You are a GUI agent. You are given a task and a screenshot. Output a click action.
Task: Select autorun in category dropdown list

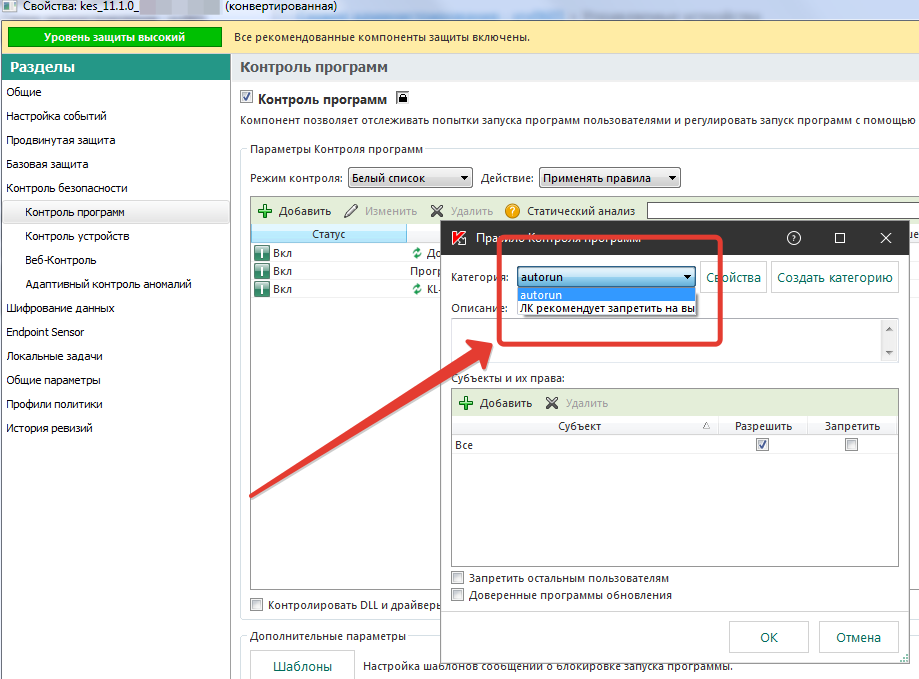click(x=607, y=295)
